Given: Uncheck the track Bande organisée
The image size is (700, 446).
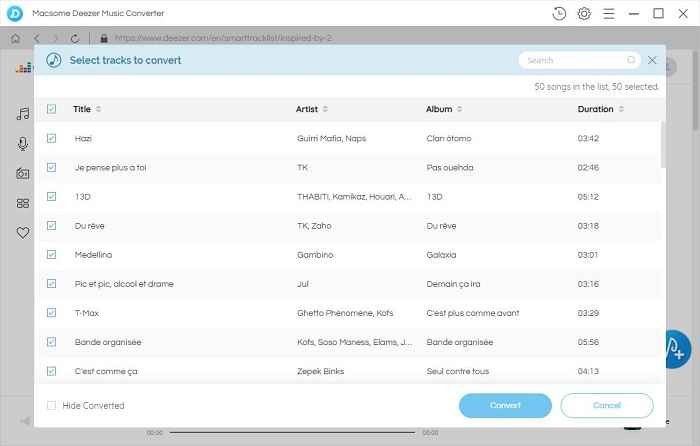Looking at the screenshot, I should coord(52,342).
